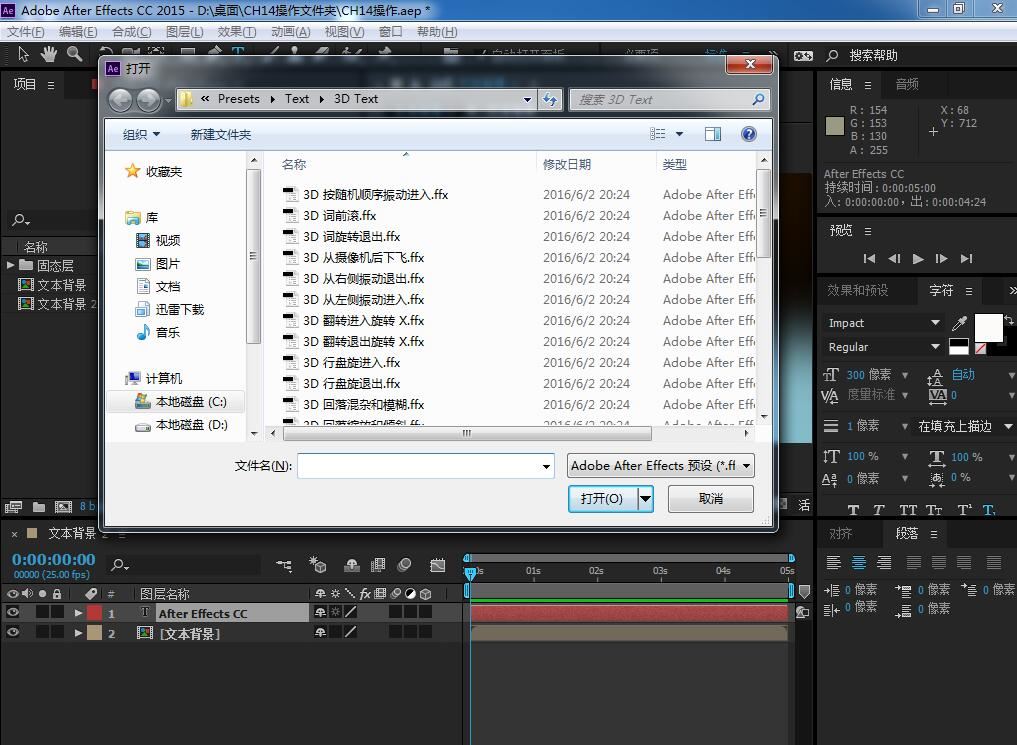Expand the 固态层 folder in Project

pyautogui.click(x=10, y=265)
